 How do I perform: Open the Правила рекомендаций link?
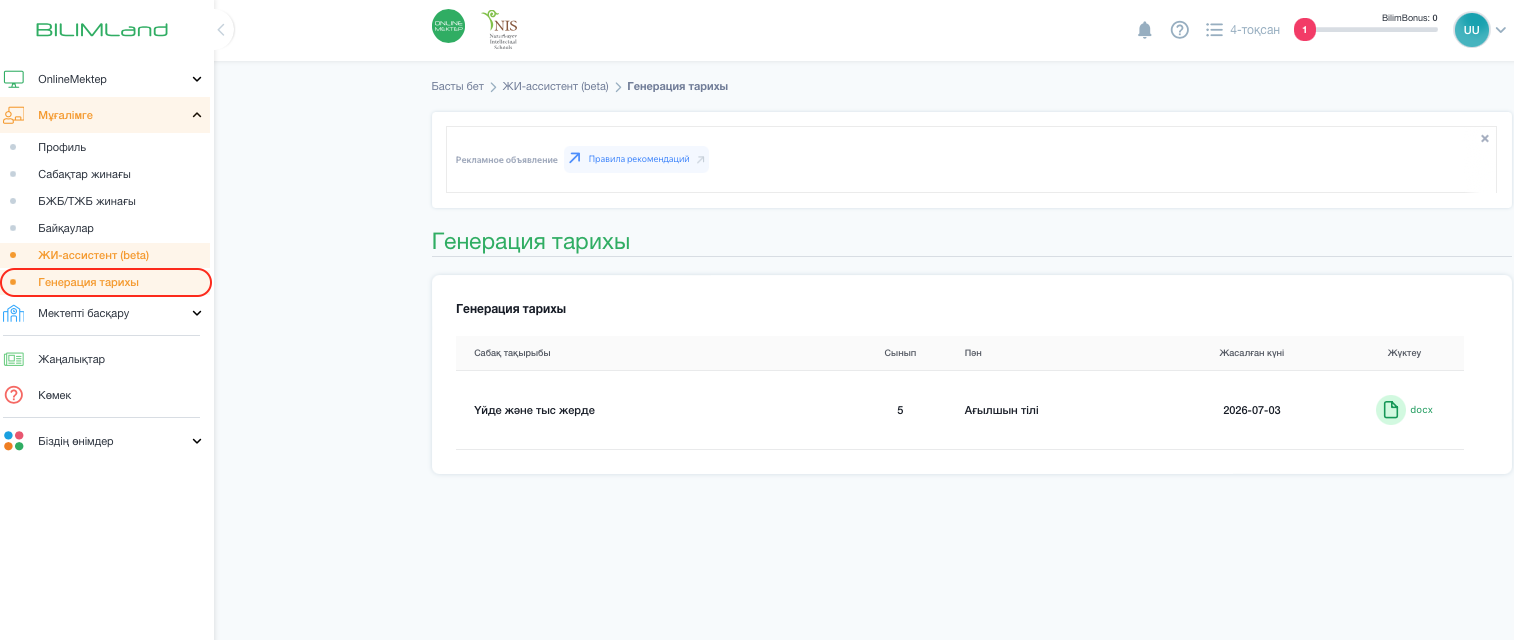point(638,159)
